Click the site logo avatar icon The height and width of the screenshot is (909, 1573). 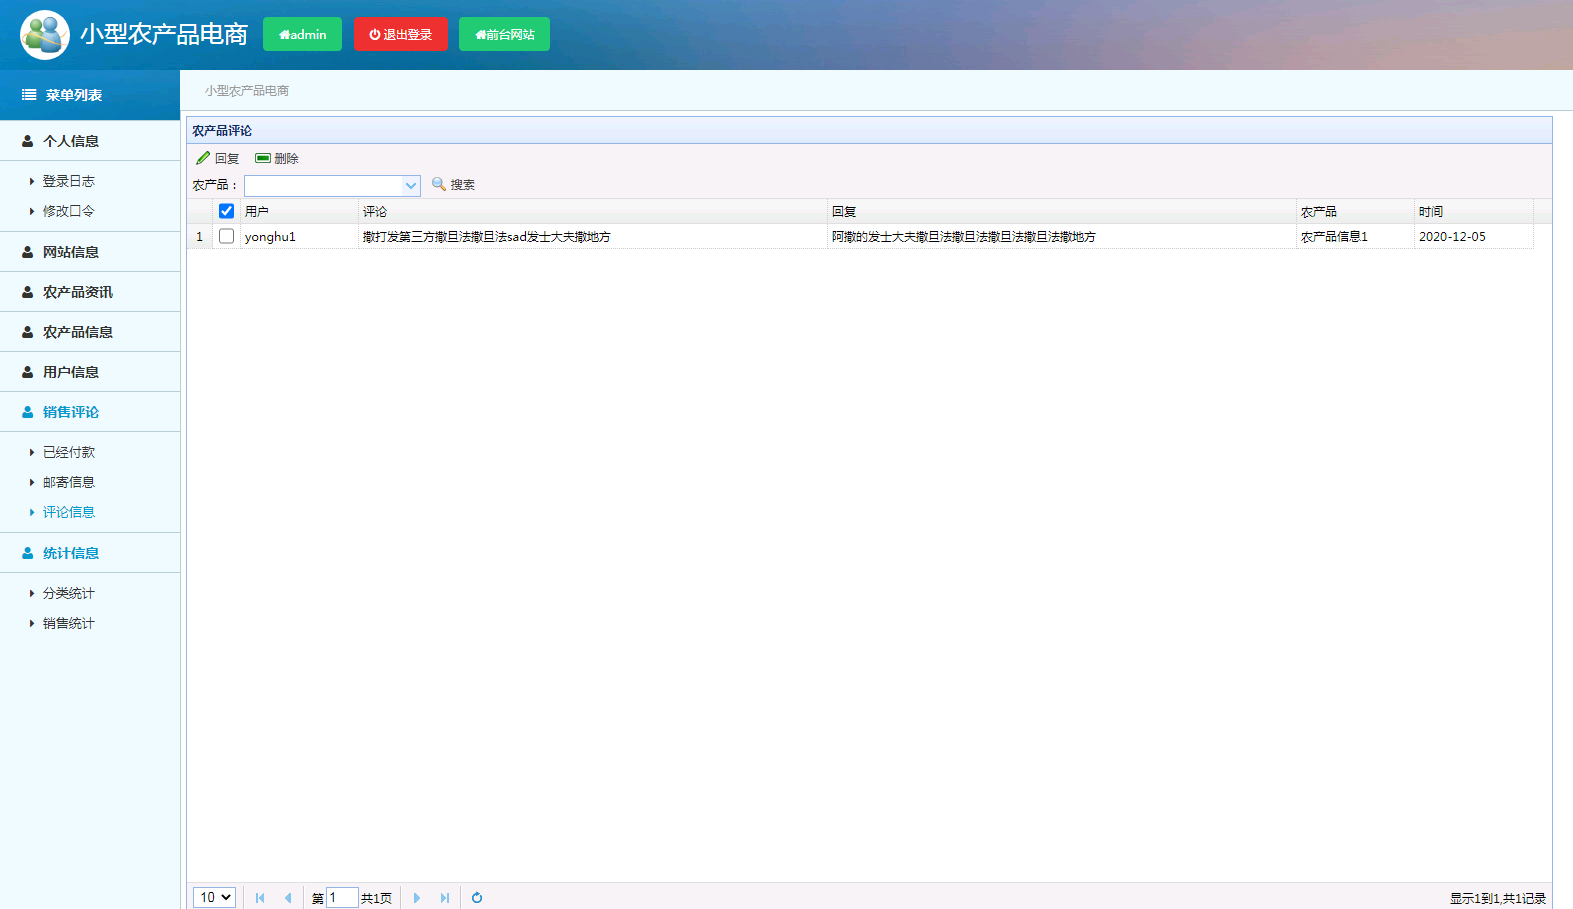click(x=45, y=35)
